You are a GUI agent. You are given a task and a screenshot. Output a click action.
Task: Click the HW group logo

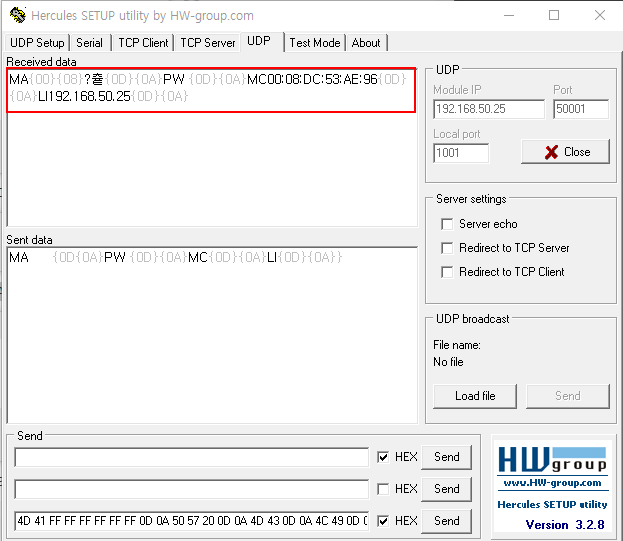point(552,460)
